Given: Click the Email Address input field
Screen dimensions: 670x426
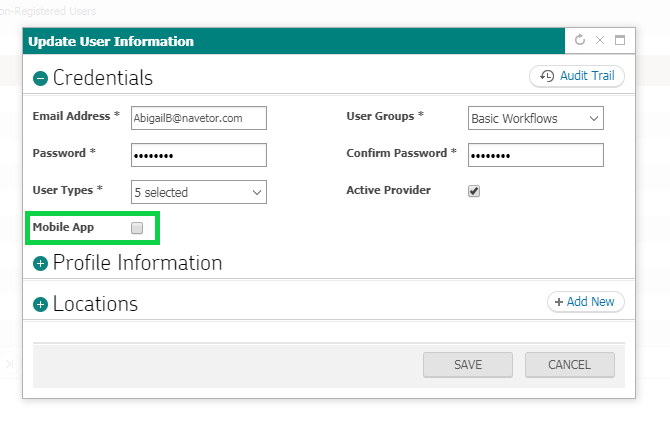Looking at the screenshot, I should click(199, 118).
